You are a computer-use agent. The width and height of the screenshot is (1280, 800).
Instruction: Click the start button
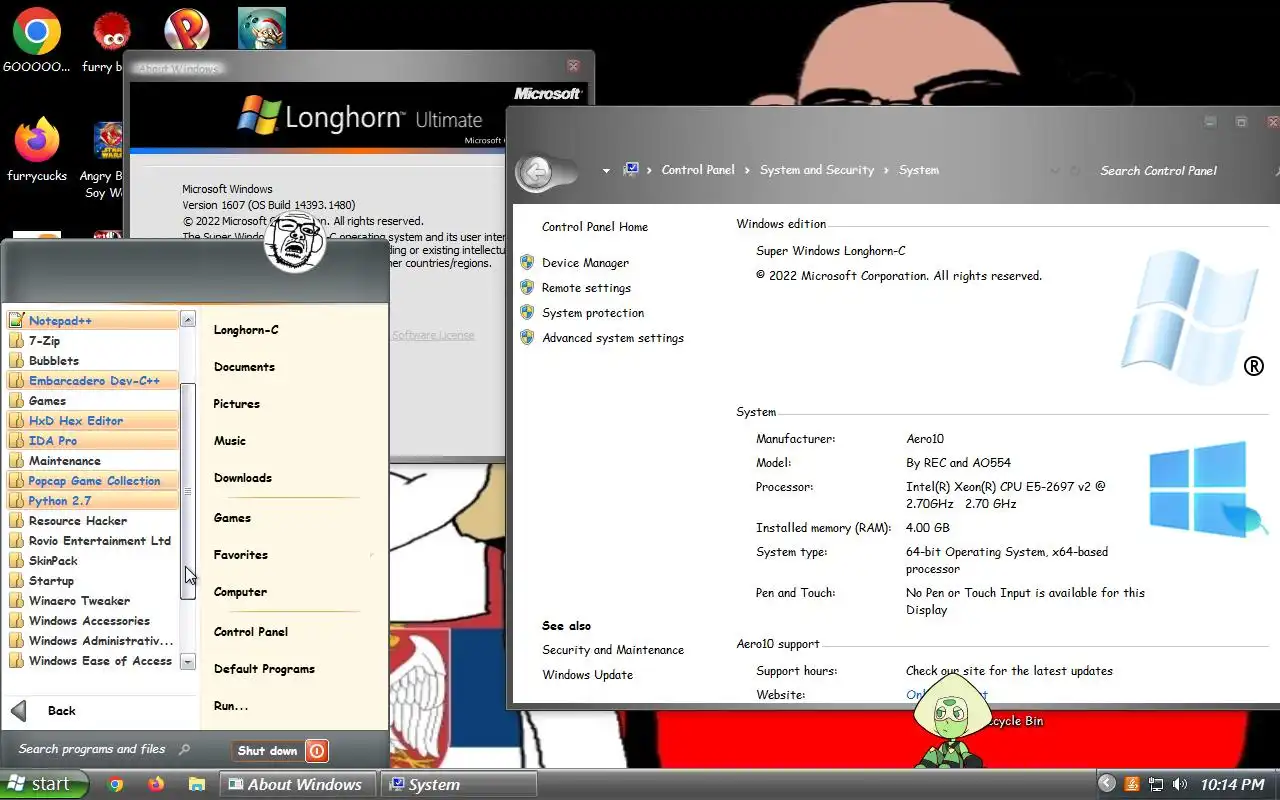pos(44,784)
